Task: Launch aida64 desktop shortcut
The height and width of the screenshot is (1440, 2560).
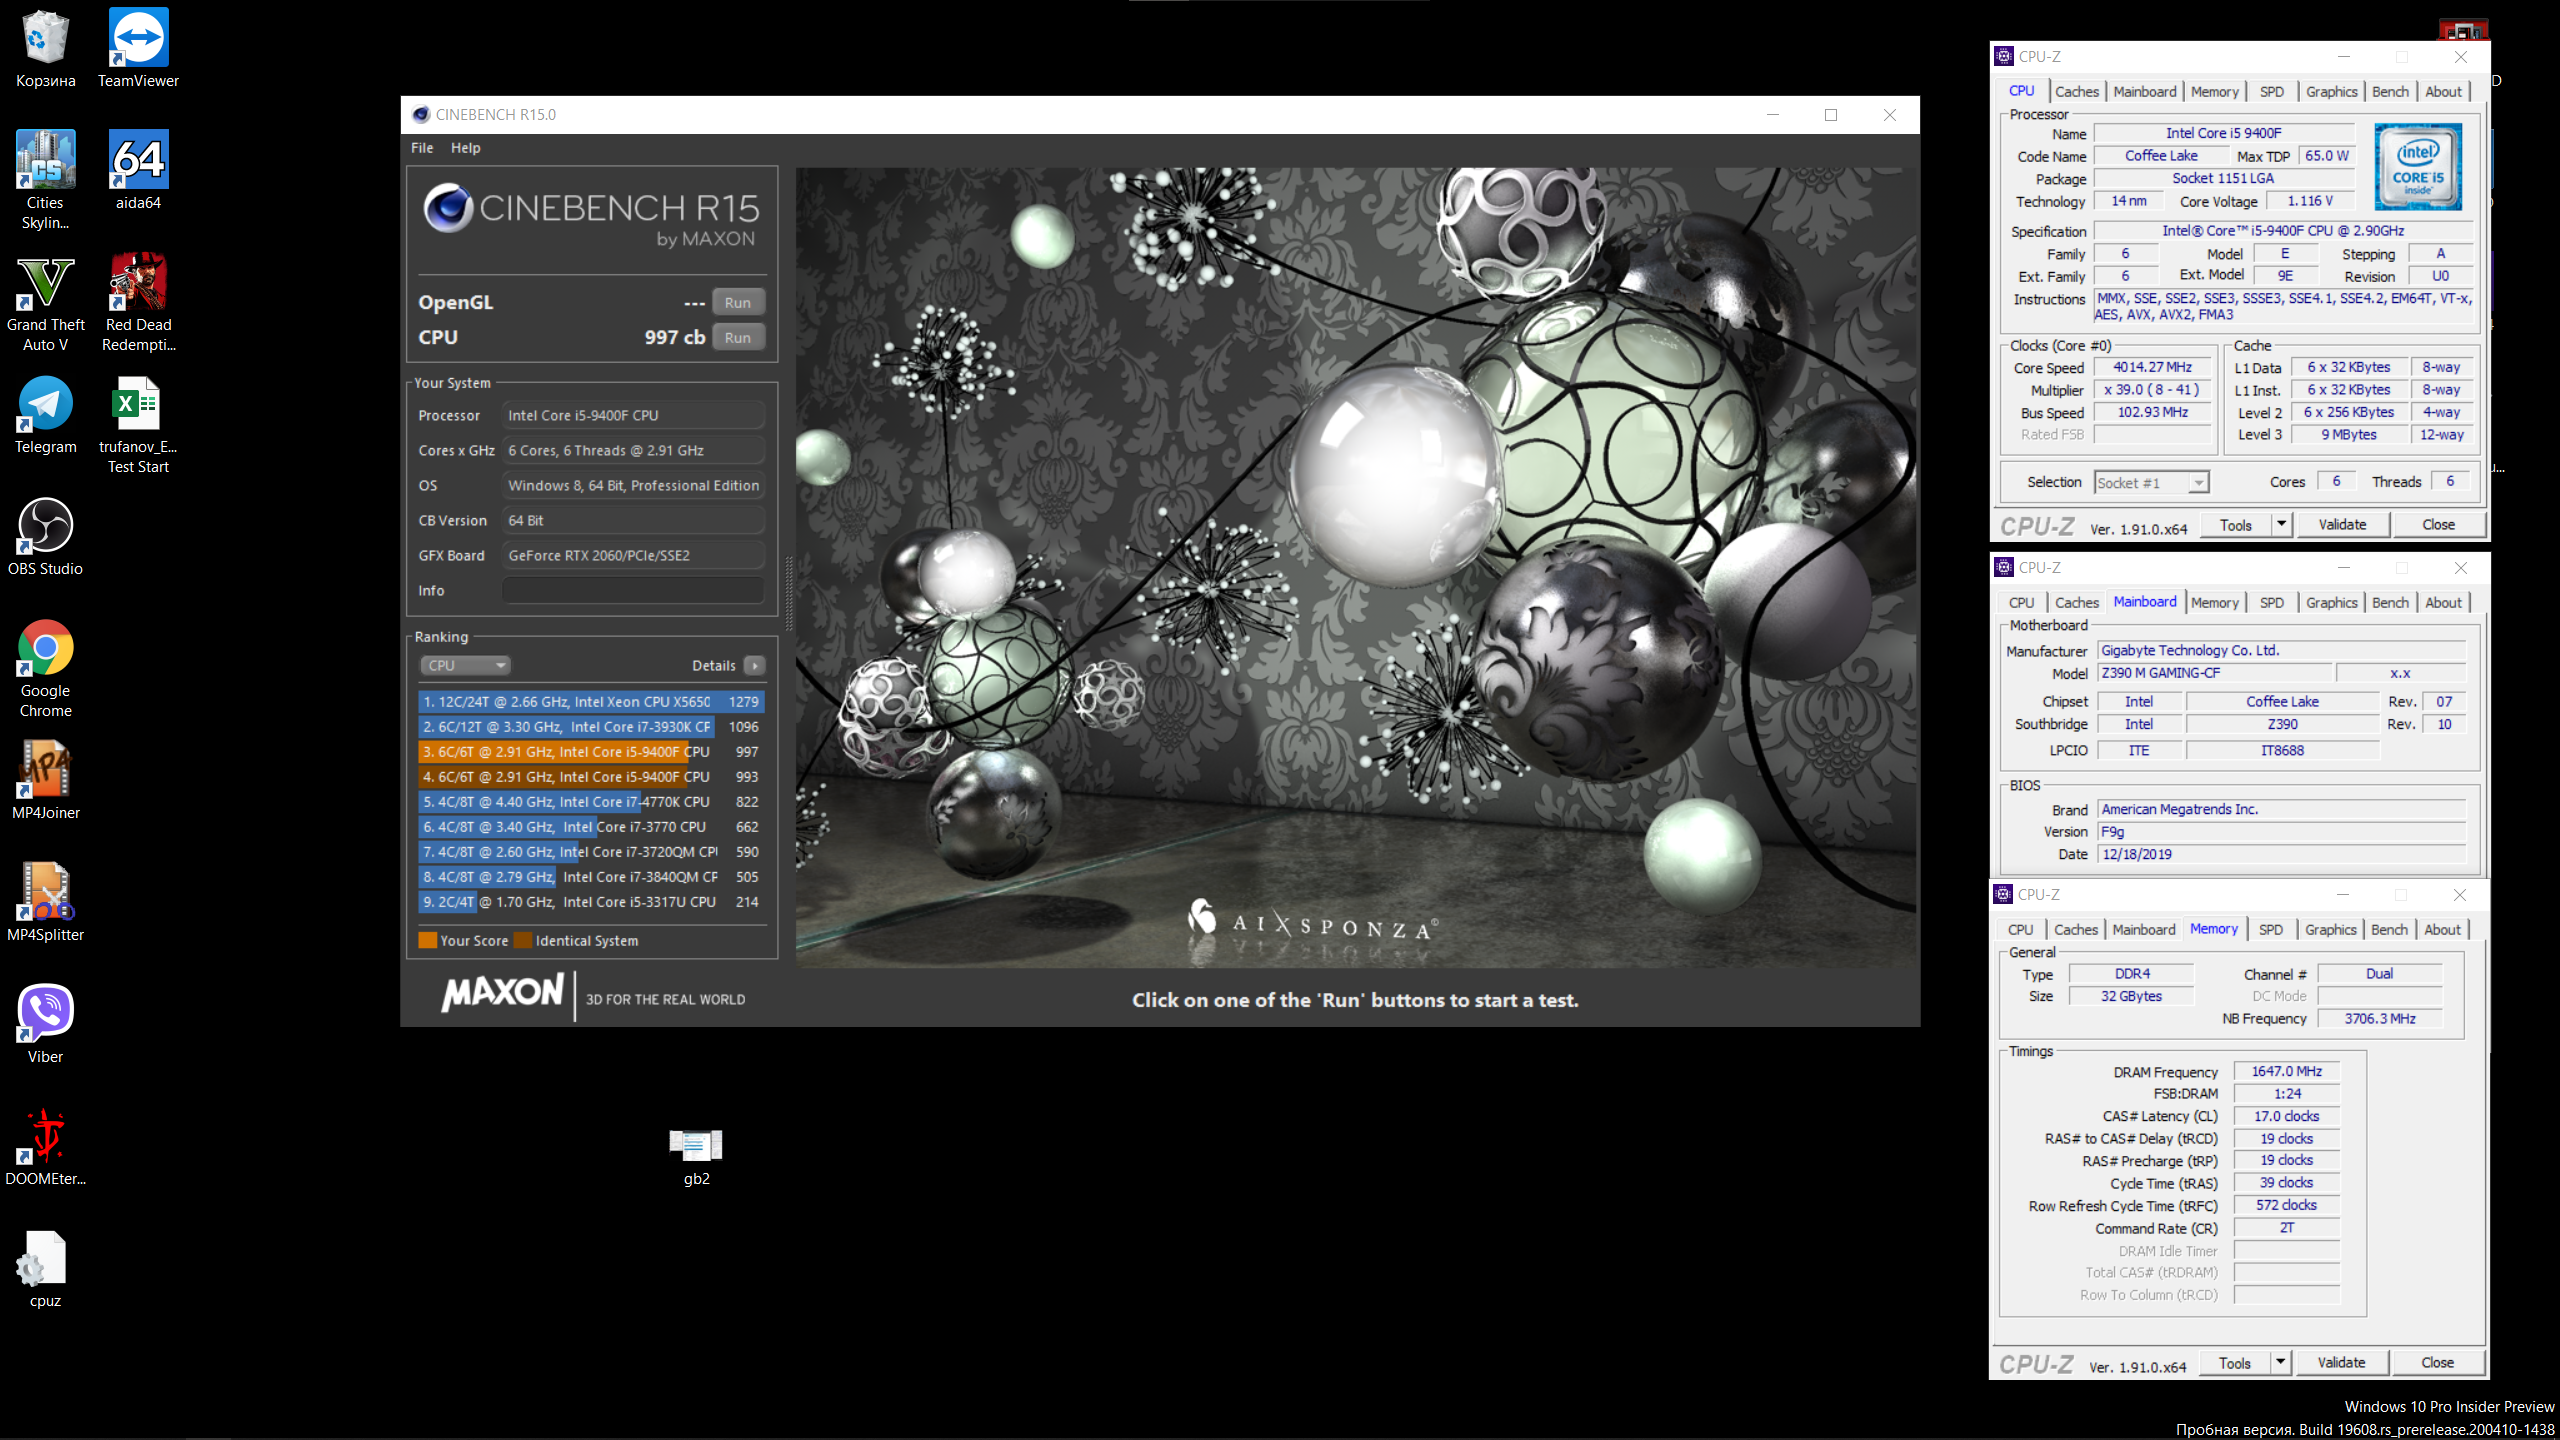Action: pos(138,170)
